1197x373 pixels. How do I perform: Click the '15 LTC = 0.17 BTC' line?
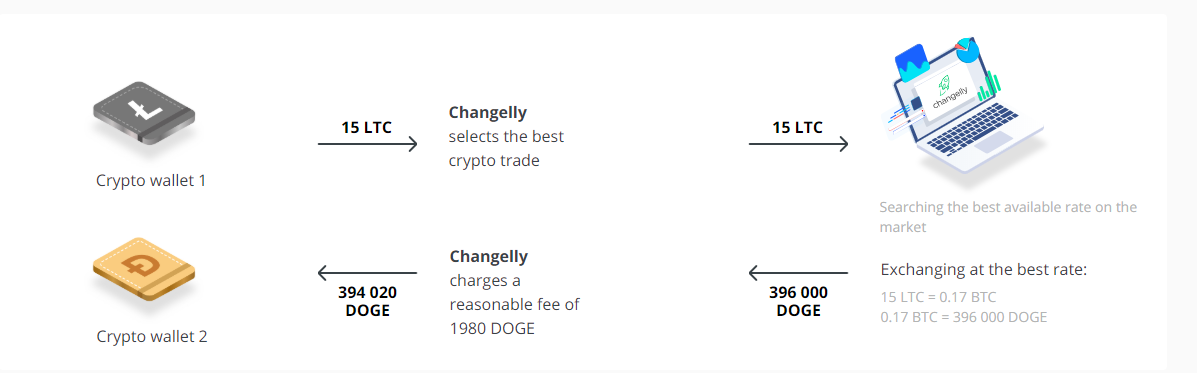point(938,297)
